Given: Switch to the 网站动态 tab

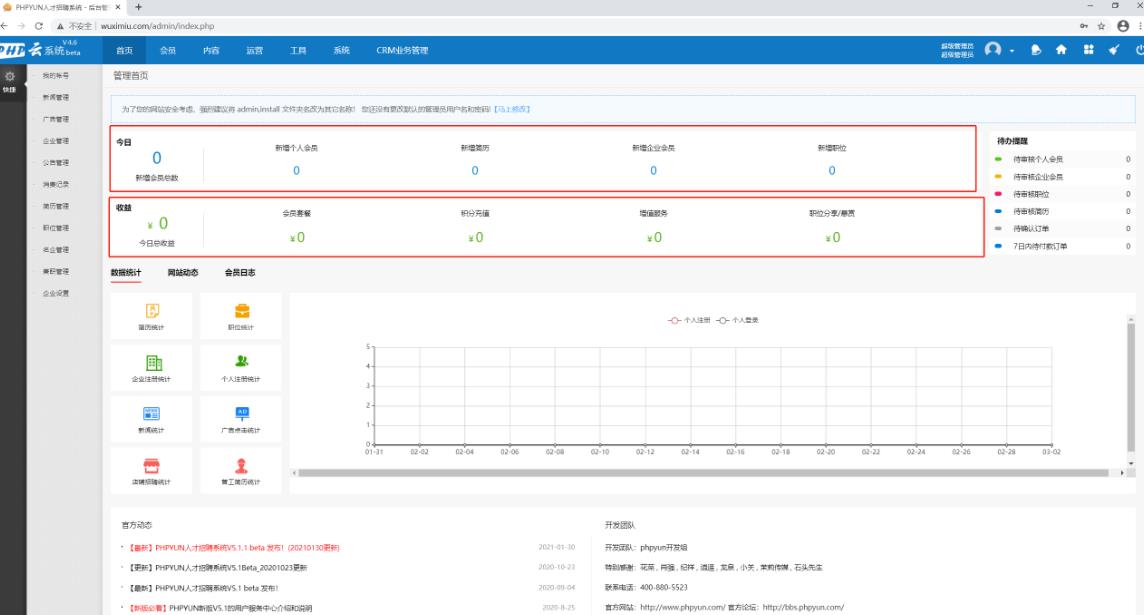Looking at the screenshot, I should 182,272.
